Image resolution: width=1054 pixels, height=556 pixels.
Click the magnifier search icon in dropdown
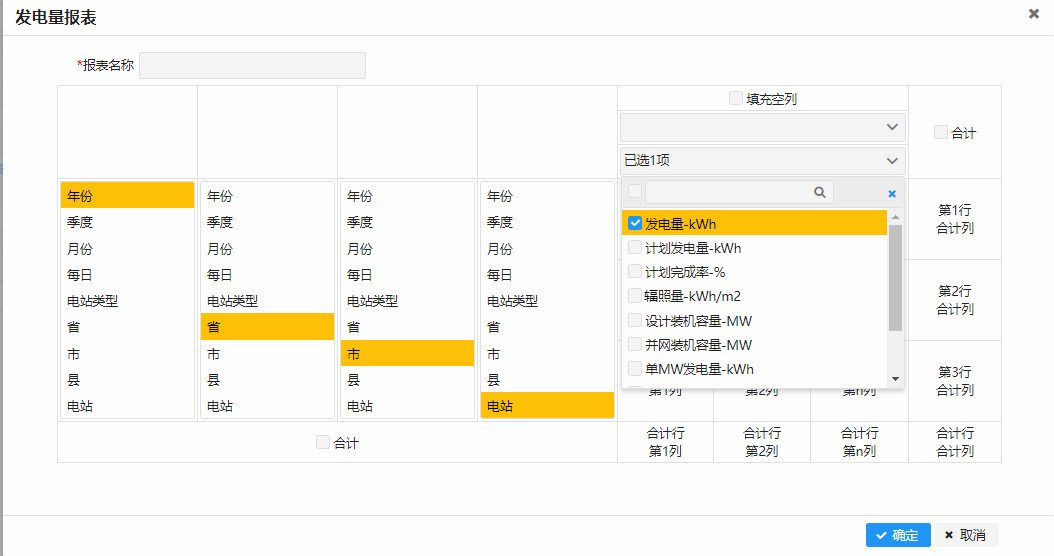[820, 193]
